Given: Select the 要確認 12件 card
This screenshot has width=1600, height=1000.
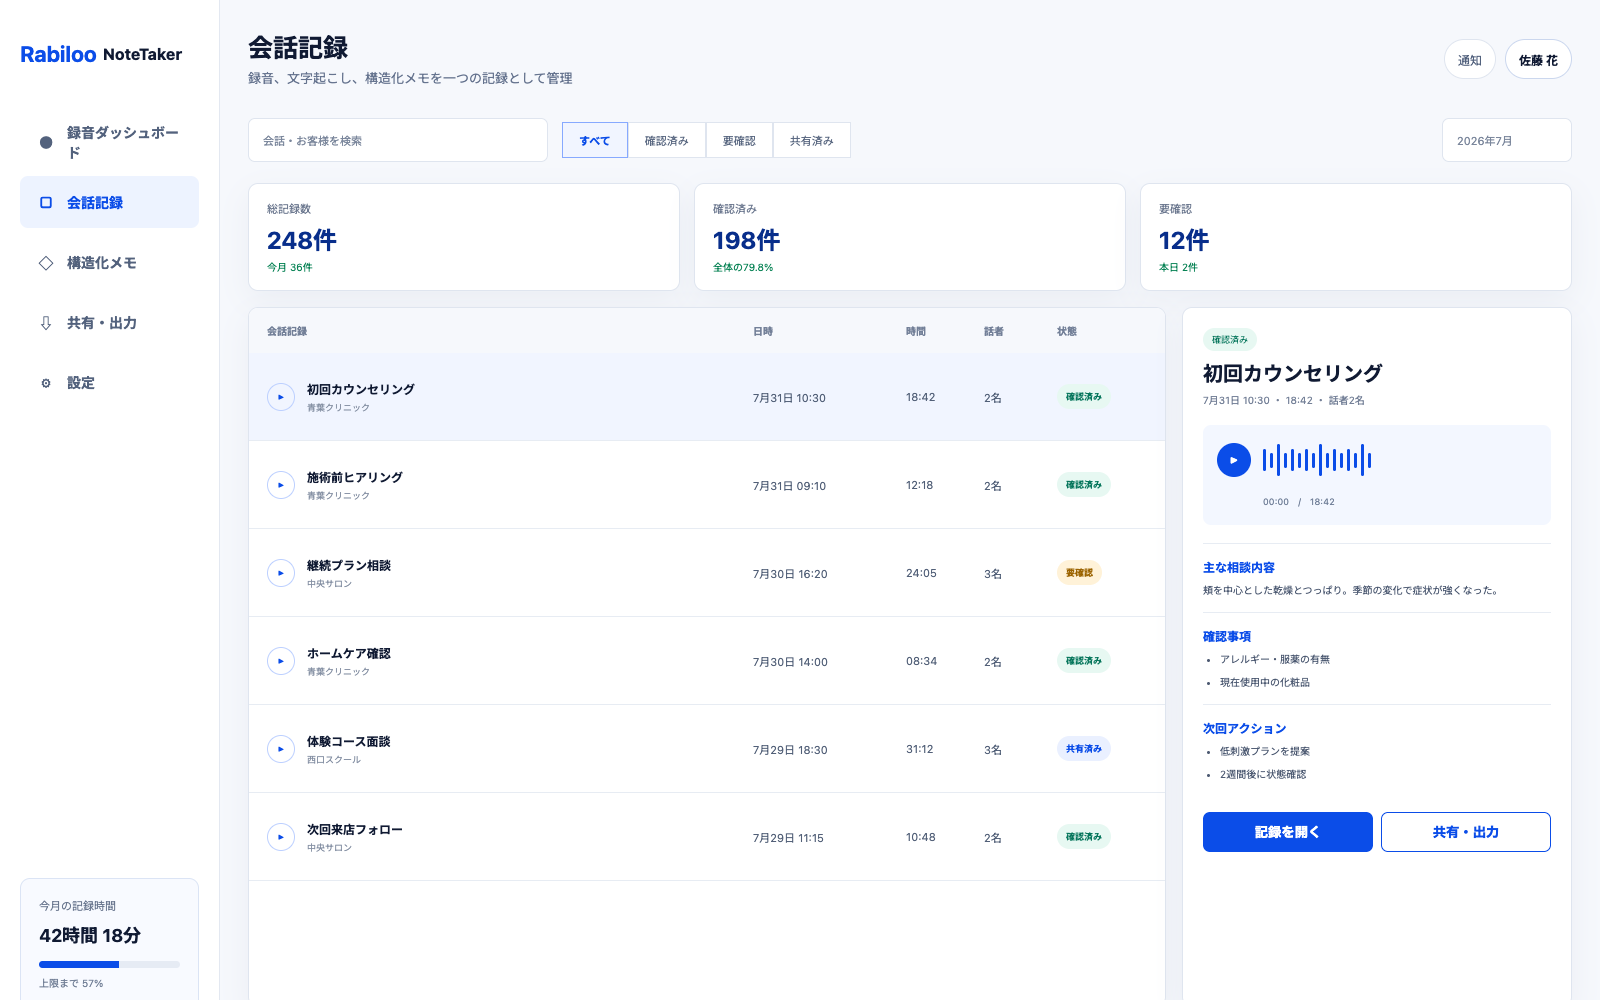Looking at the screenshot, I should 1356,237.
